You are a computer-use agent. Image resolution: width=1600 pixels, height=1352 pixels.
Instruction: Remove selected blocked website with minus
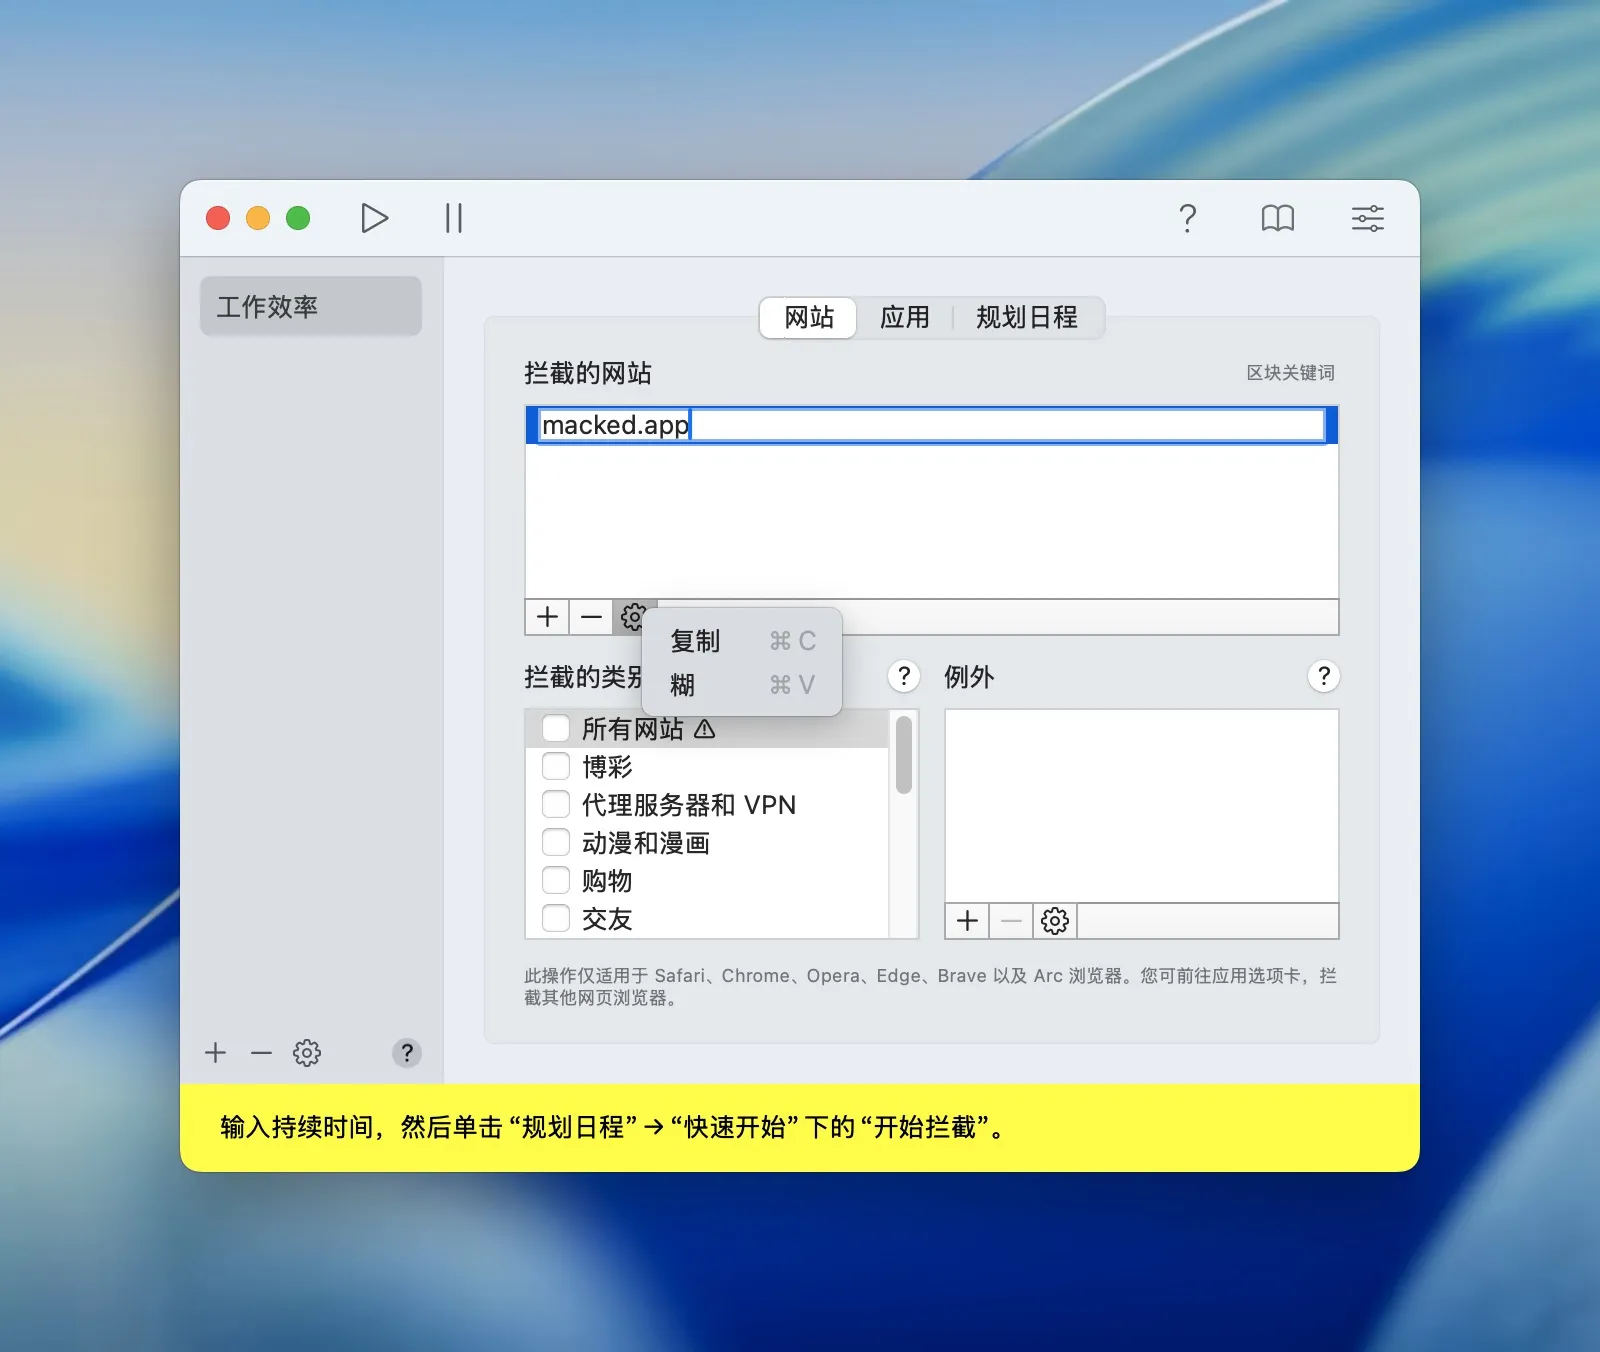click(591, 617)
